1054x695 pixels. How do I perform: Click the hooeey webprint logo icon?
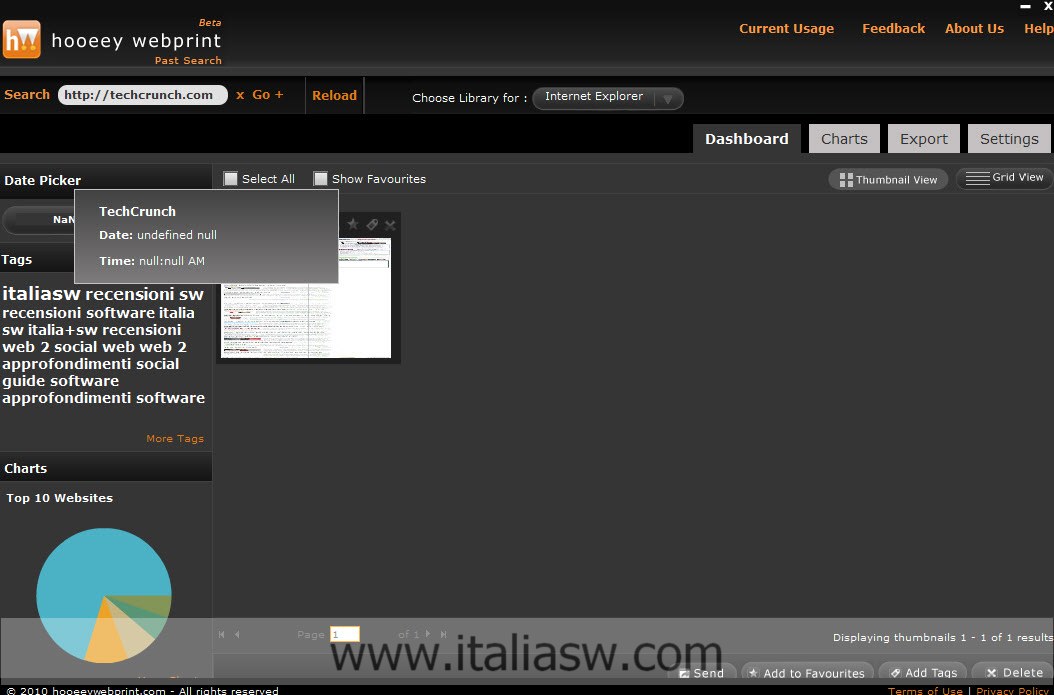tap(22, 40)
